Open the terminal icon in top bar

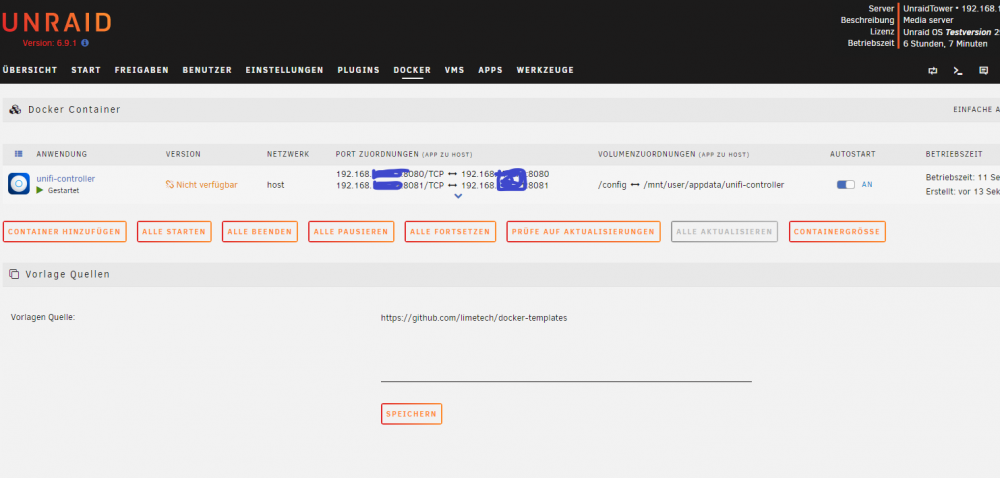click(x=958, y=71)
